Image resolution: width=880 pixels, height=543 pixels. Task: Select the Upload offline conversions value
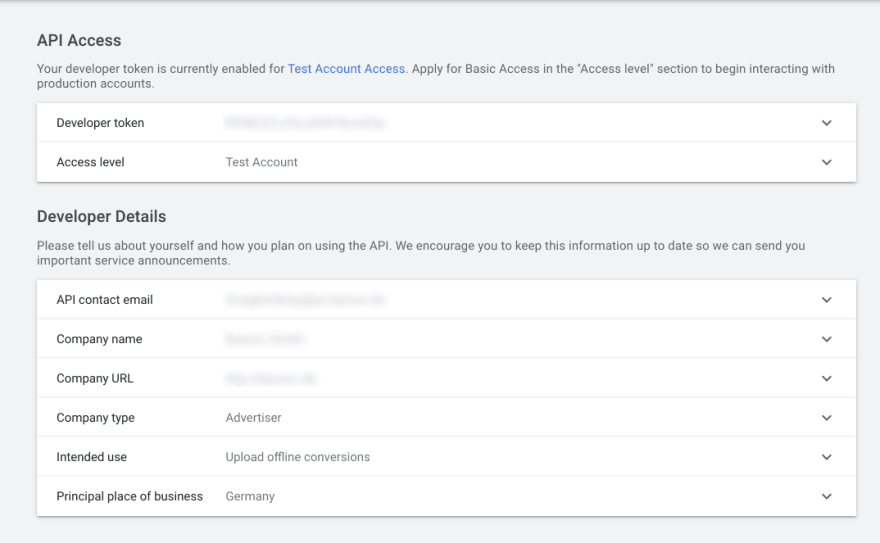point(298,457)
